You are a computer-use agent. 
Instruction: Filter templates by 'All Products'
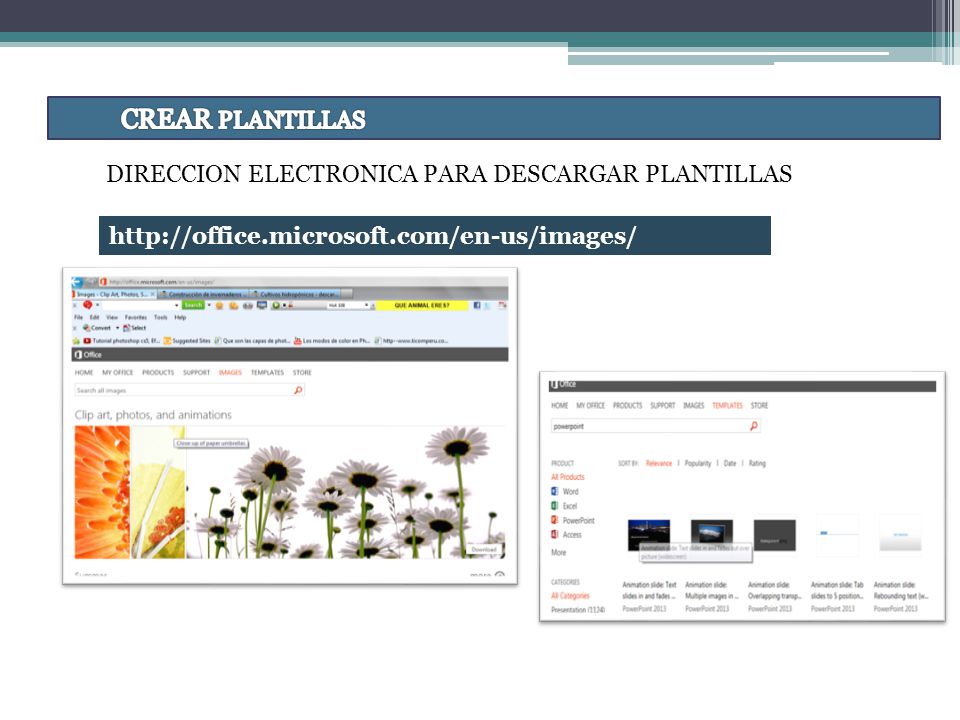[x=568, y=477]
